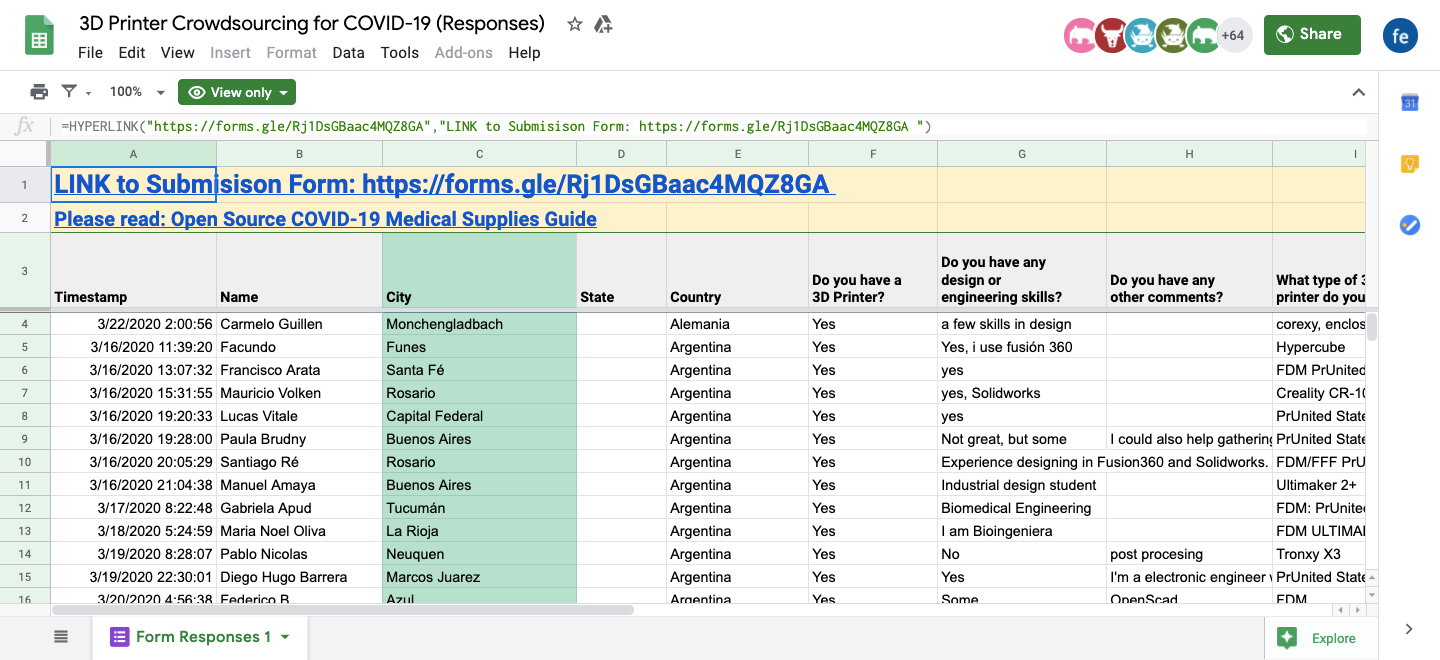This screenshot has height=660, width=1440.
Task: Open the Google Keep side panel
Action: tap(1410, 164)
